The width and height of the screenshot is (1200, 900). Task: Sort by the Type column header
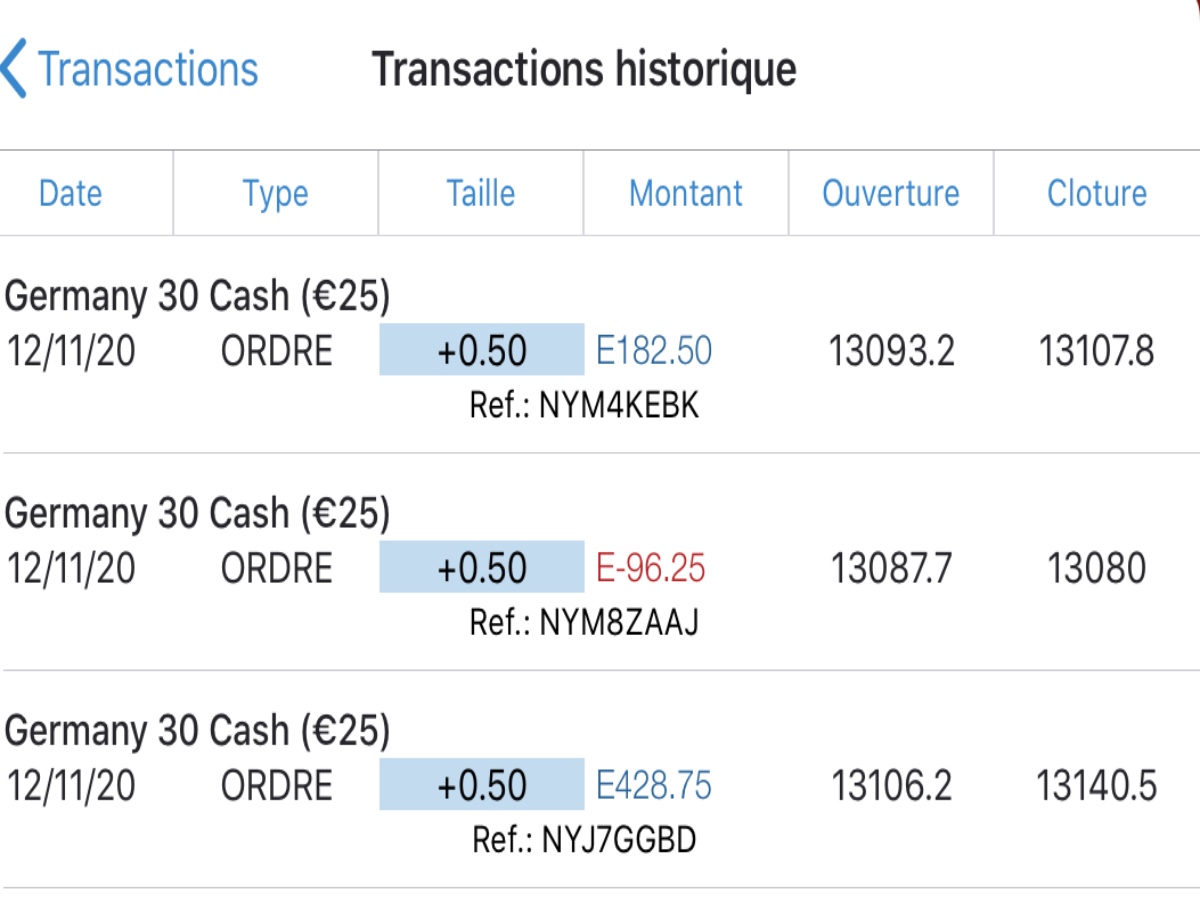coord(275,193)
